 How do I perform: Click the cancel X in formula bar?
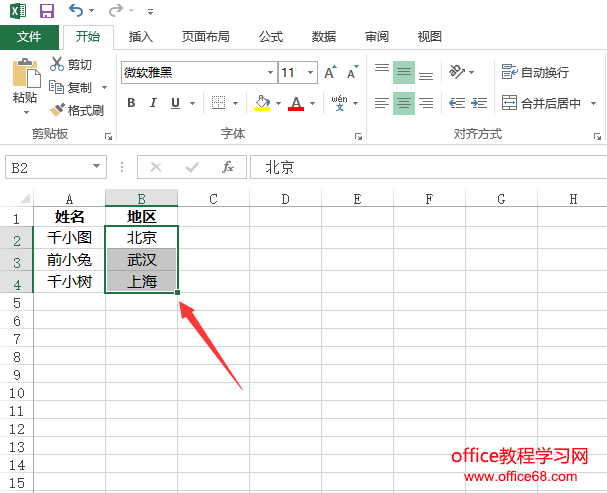tap(156, 167)
